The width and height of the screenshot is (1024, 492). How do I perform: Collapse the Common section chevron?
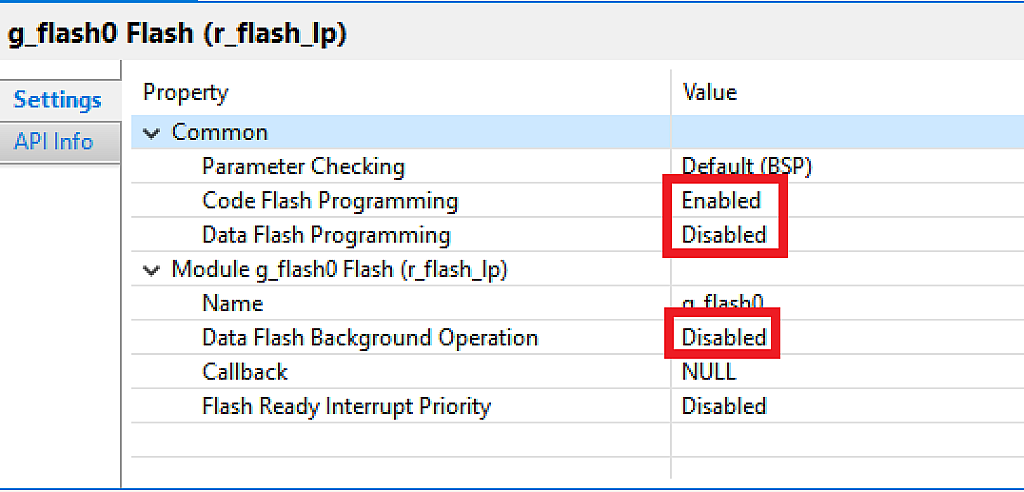pyautogui.click(x=152, y=132)
